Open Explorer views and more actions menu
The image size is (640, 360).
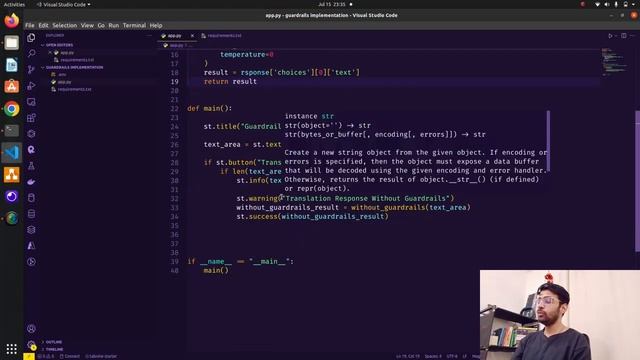tap(149, 36)
